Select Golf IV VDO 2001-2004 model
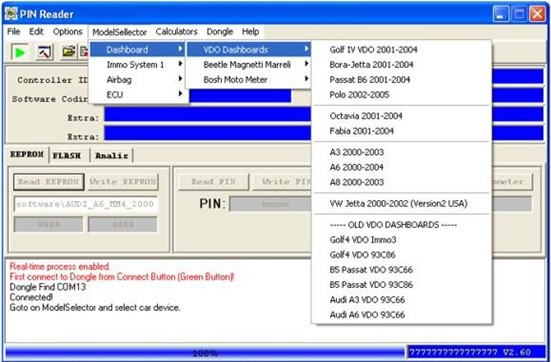The image size is (551, 362). [x=373, y=50]
